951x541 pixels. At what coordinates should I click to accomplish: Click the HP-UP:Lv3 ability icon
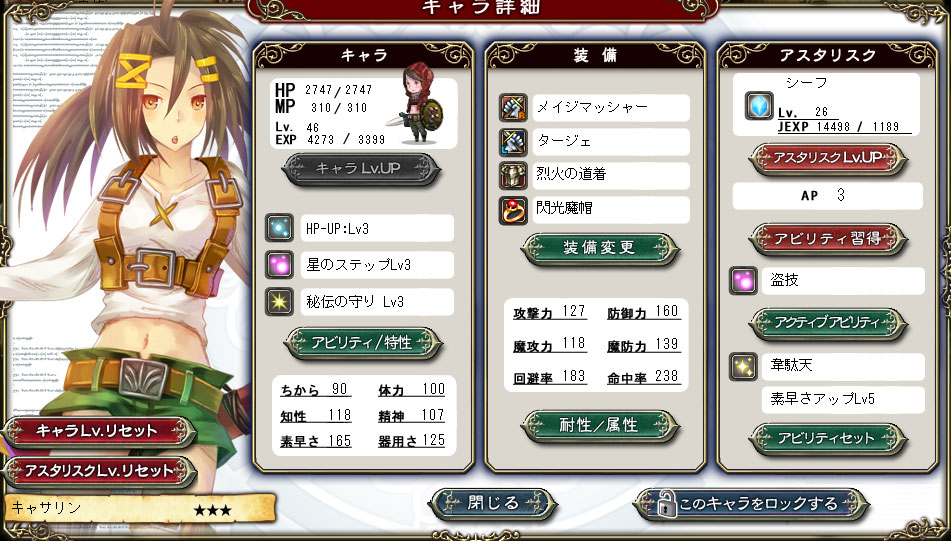[x=280, y=228]
